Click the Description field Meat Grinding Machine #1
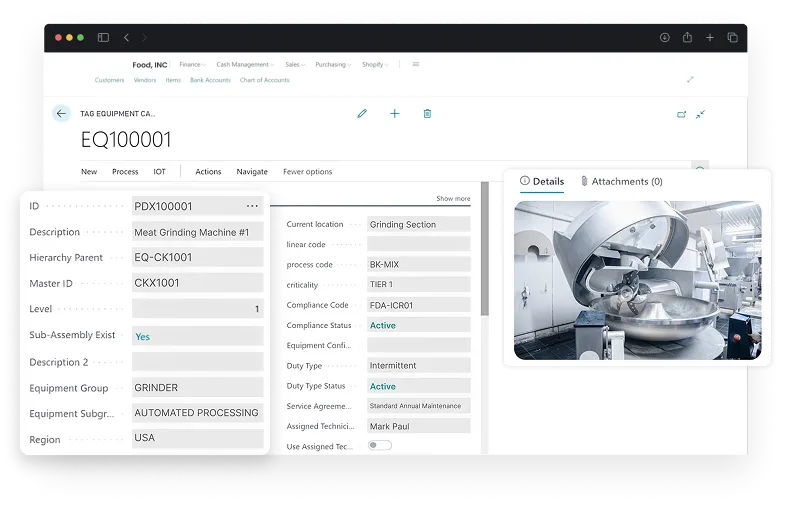Screen dimensions: 792x508 (x=197, y=232)
